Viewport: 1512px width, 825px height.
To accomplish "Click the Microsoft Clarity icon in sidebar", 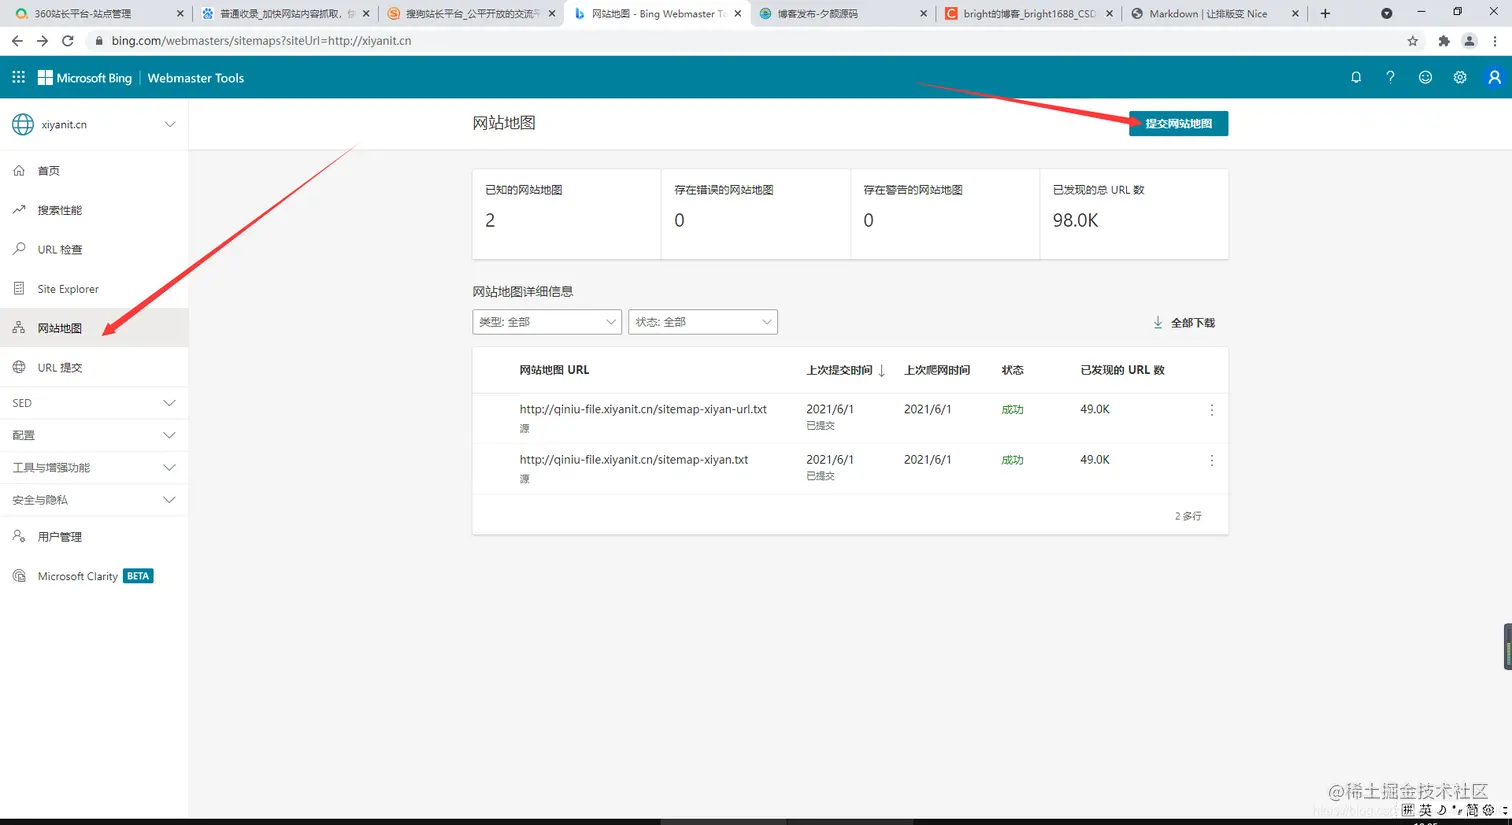I will click(x=19, y=576).
